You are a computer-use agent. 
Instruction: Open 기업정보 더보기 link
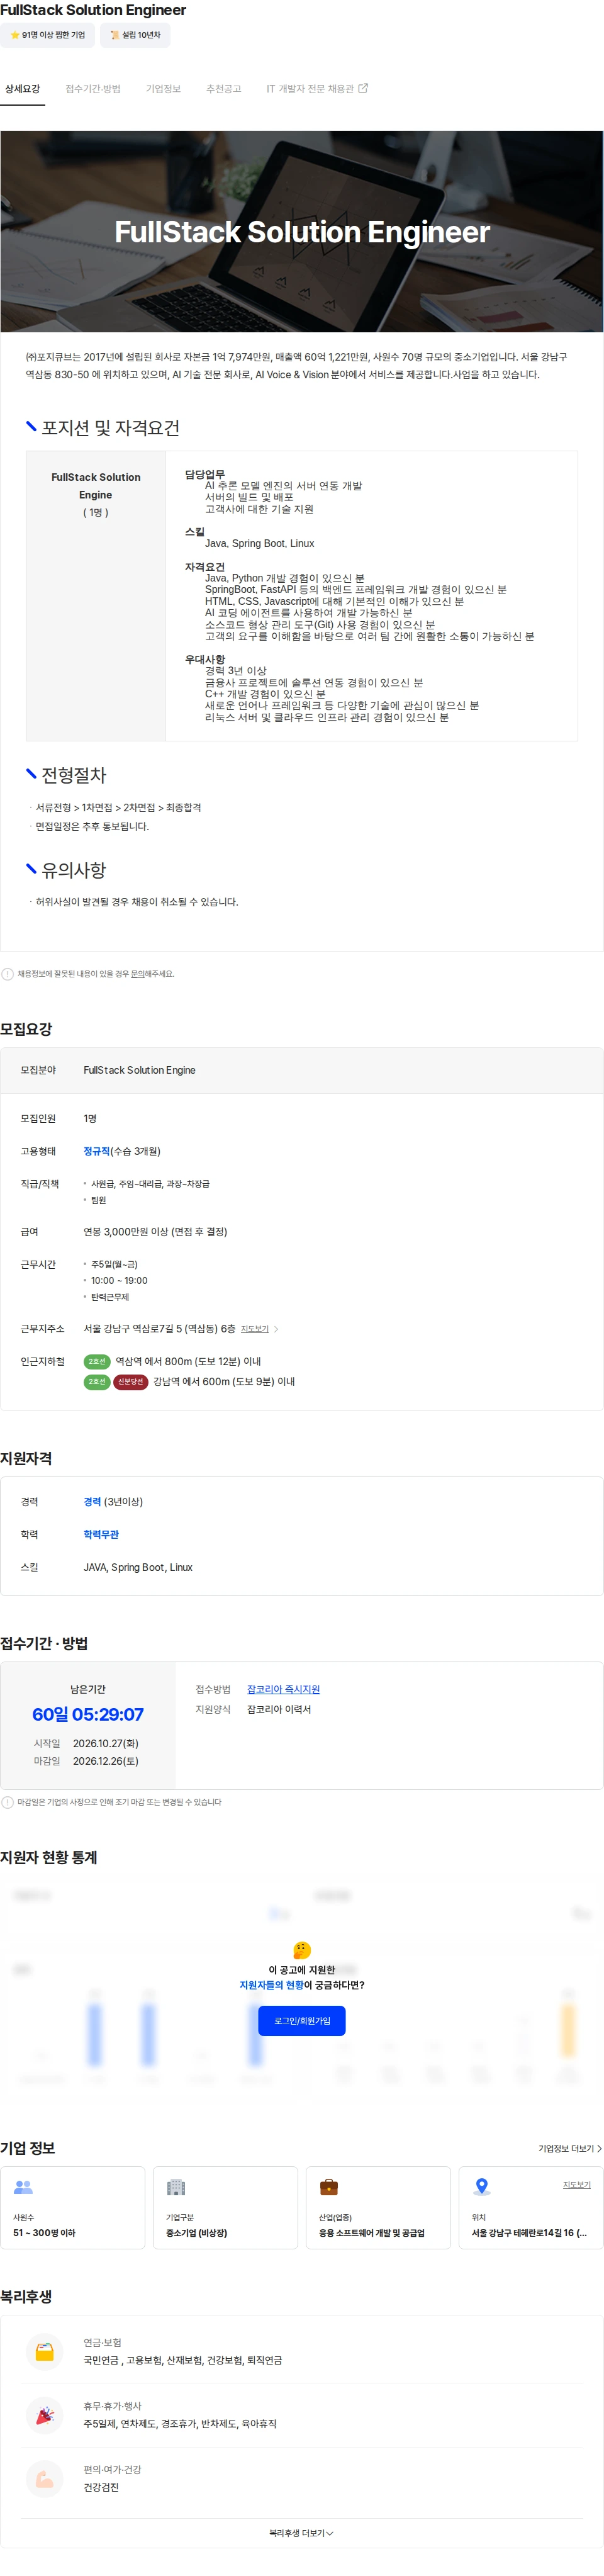[x=570, y=2148]
